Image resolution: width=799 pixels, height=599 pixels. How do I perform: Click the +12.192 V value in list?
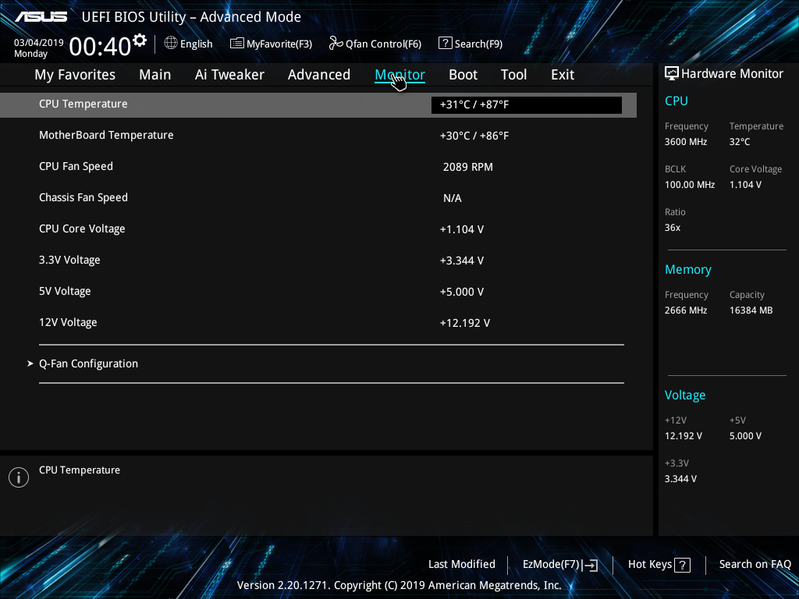[x=465, y=323]
